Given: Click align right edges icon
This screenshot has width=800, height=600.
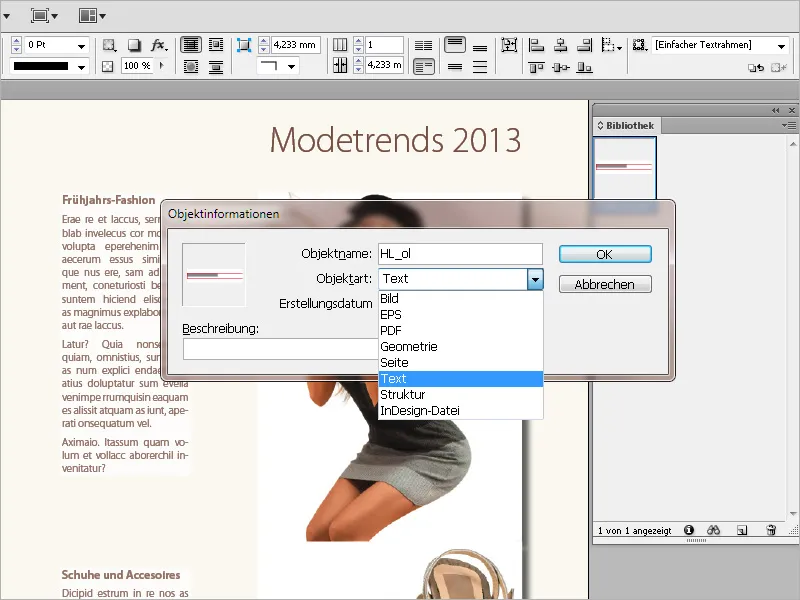Looking at the screenshot, I should [x=584, y=45].
